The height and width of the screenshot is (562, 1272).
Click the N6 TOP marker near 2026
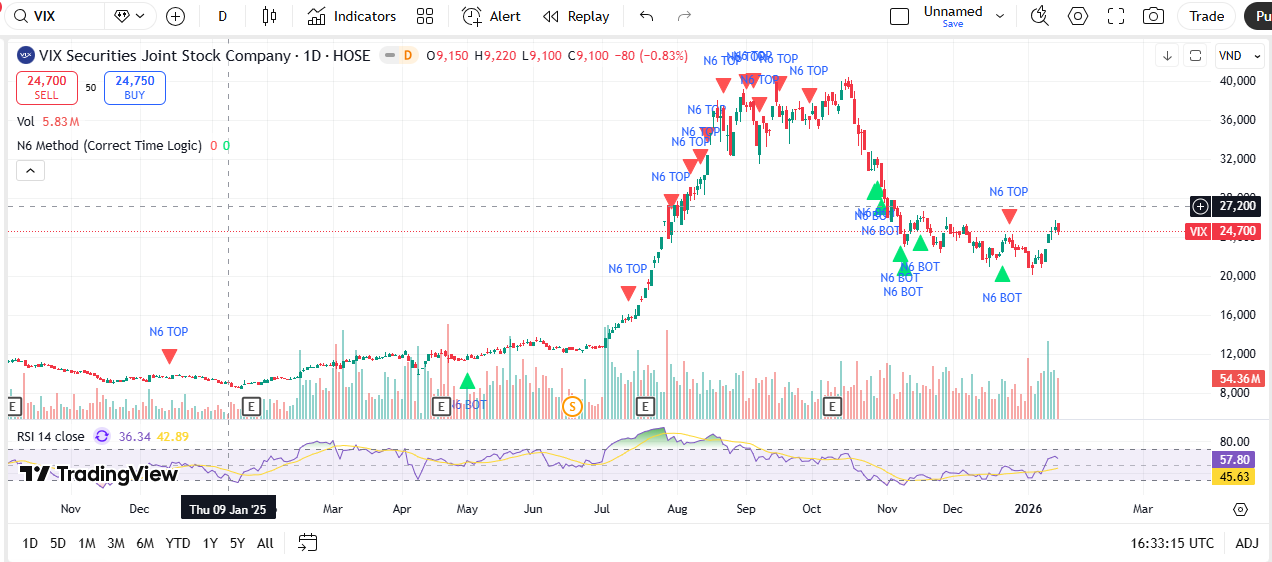coord(1010,216)
